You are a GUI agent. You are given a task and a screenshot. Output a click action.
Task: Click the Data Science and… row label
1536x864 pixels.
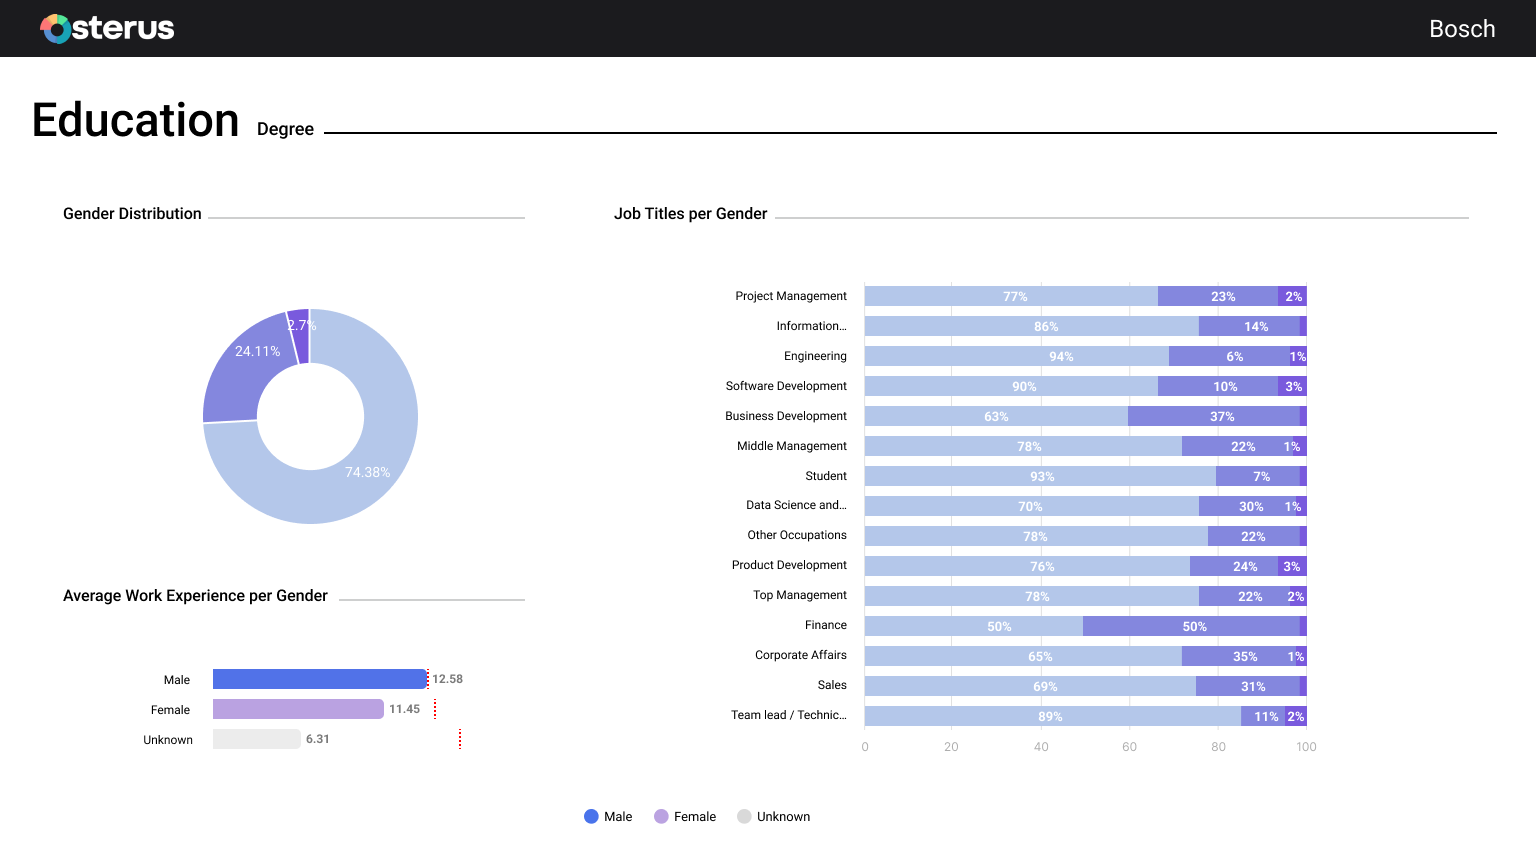click(796, 505)
